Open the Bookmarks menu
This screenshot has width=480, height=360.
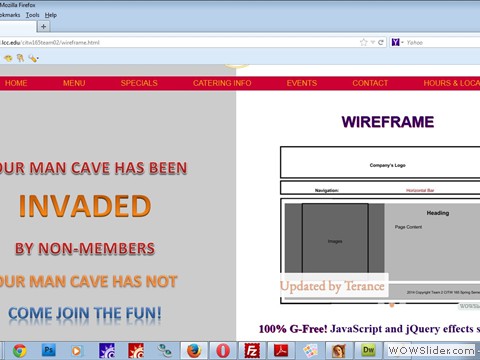point(10,15)
